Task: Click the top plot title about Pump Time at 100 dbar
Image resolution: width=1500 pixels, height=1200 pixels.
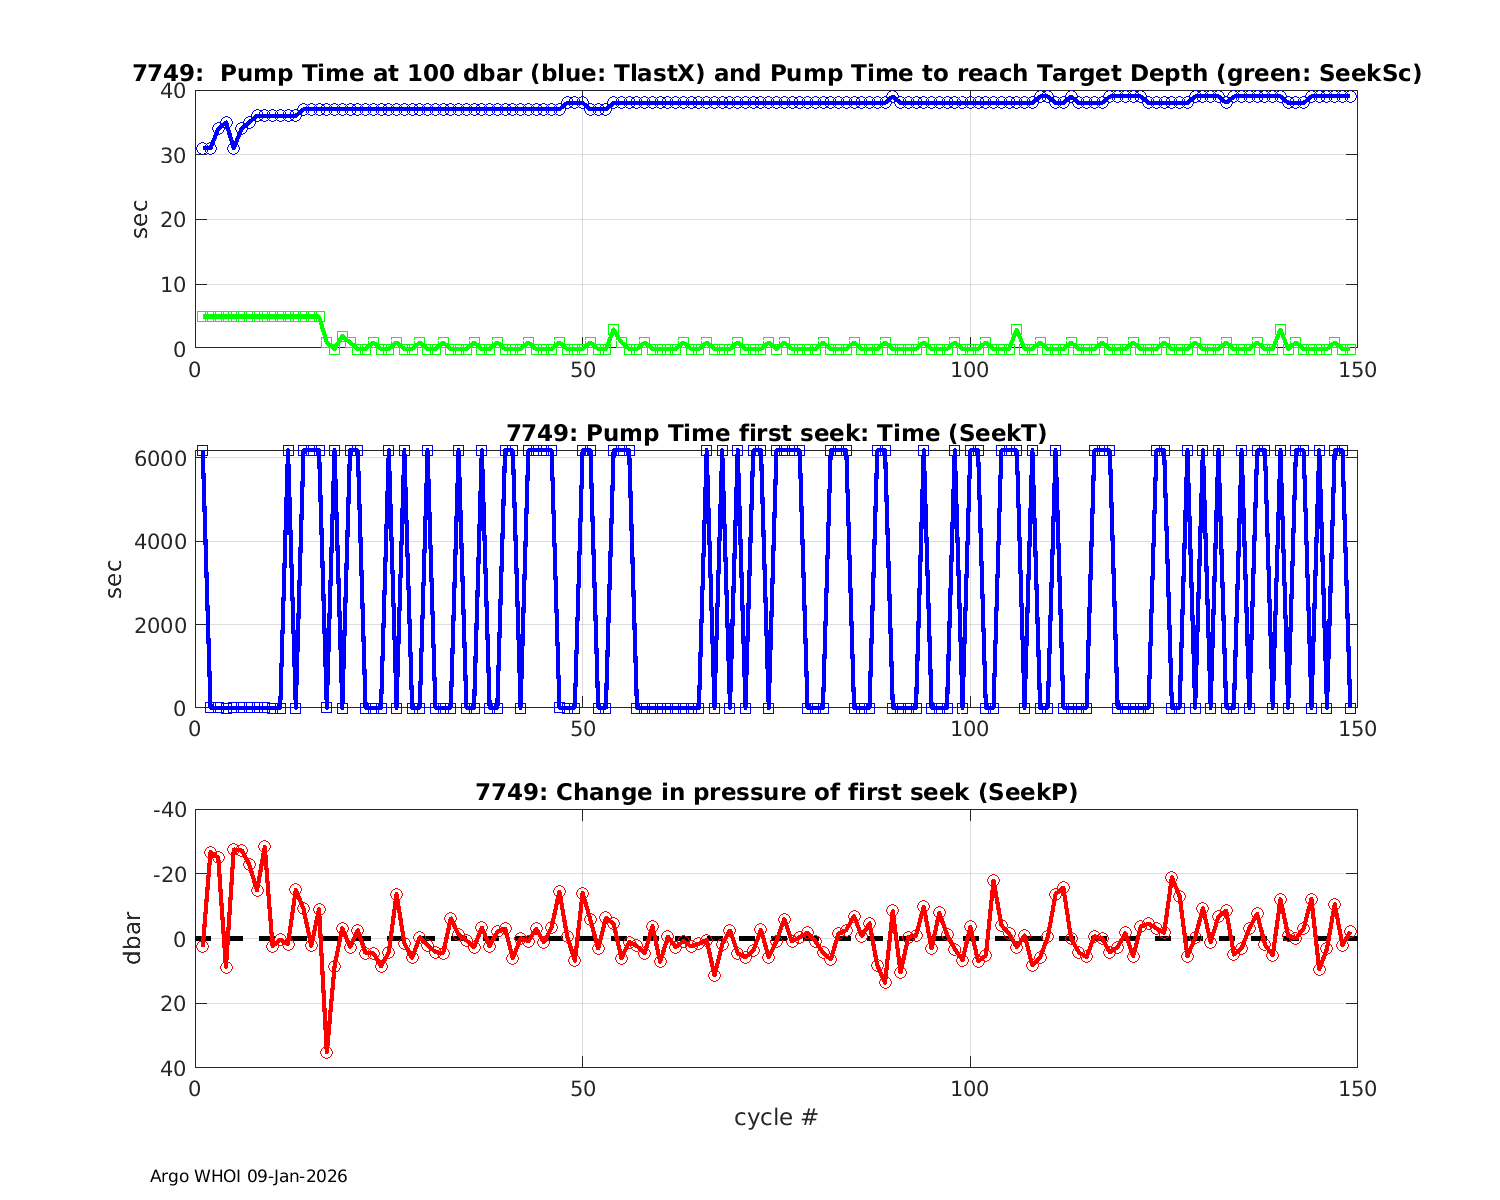Action: point(776,74)
